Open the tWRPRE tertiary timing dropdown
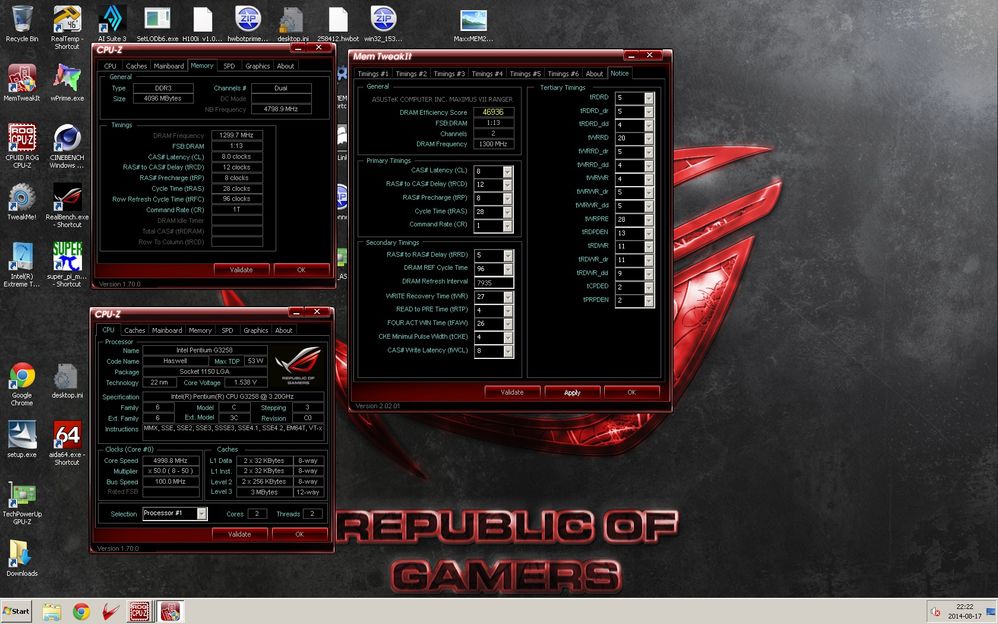 [x=649, y=220]
